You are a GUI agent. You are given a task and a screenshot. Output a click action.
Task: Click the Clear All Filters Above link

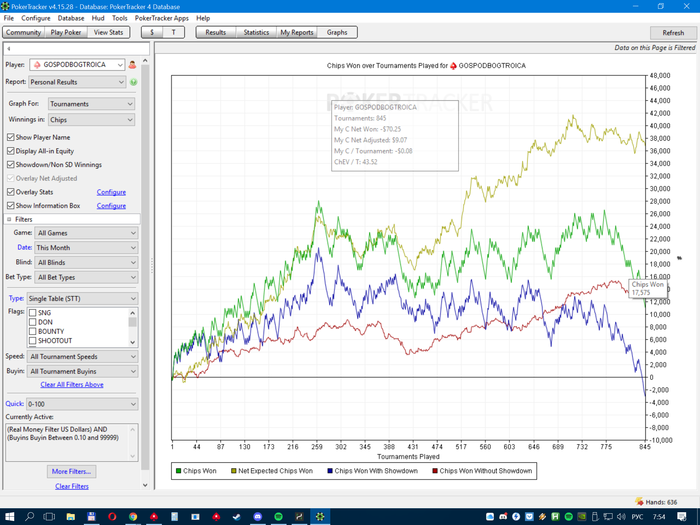(71, 385)
